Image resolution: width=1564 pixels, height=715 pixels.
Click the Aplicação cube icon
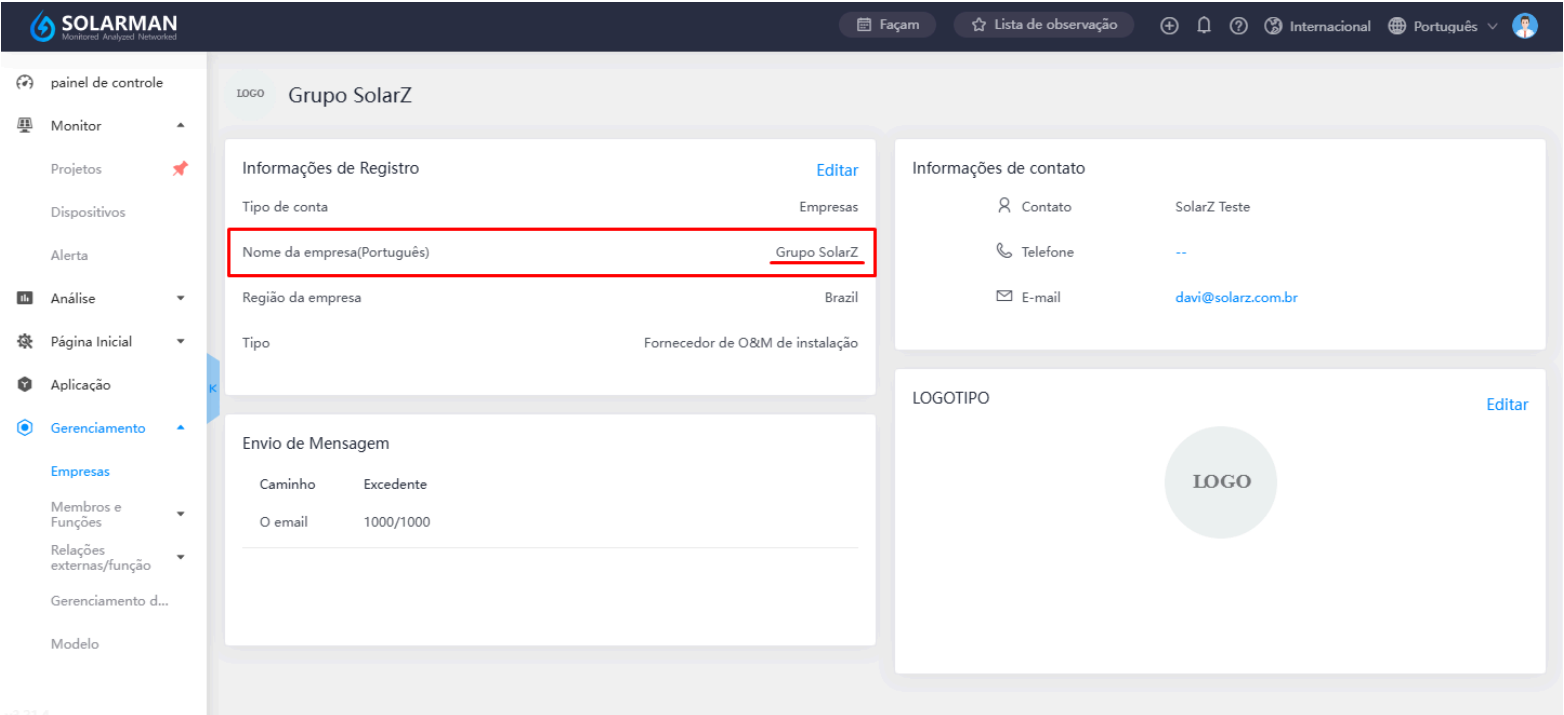(x=25, y=385)
